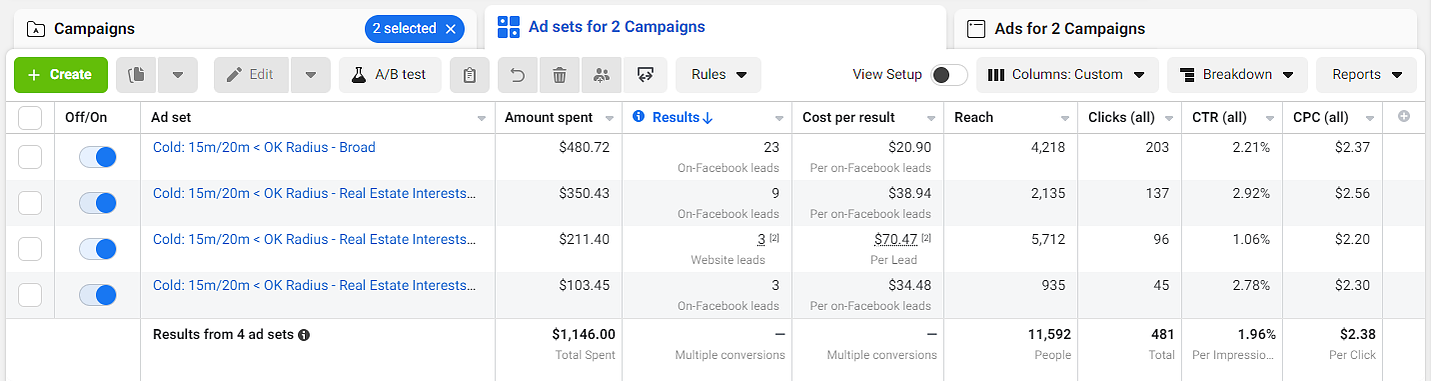Delete selected ad sets with trash icon
This screenshot has height=381, width=1431.
pos(560,75)
